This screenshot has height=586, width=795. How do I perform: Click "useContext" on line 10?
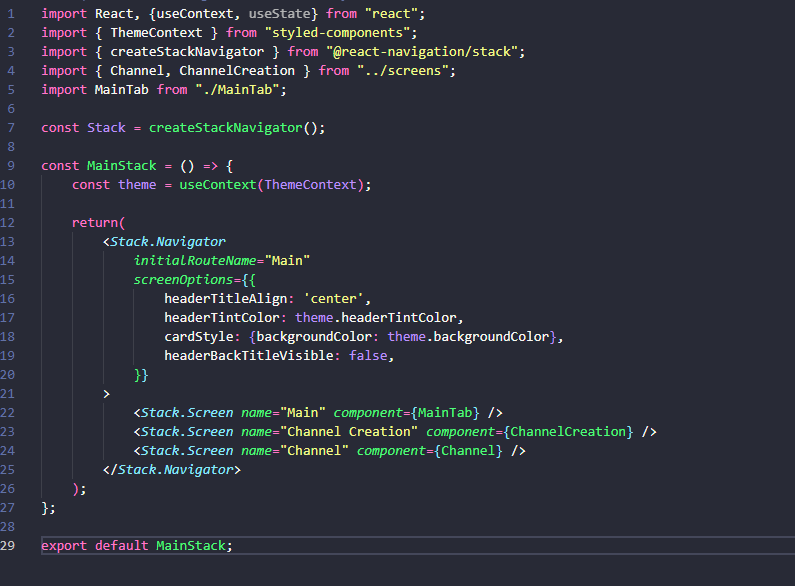(x=218, y=185)
